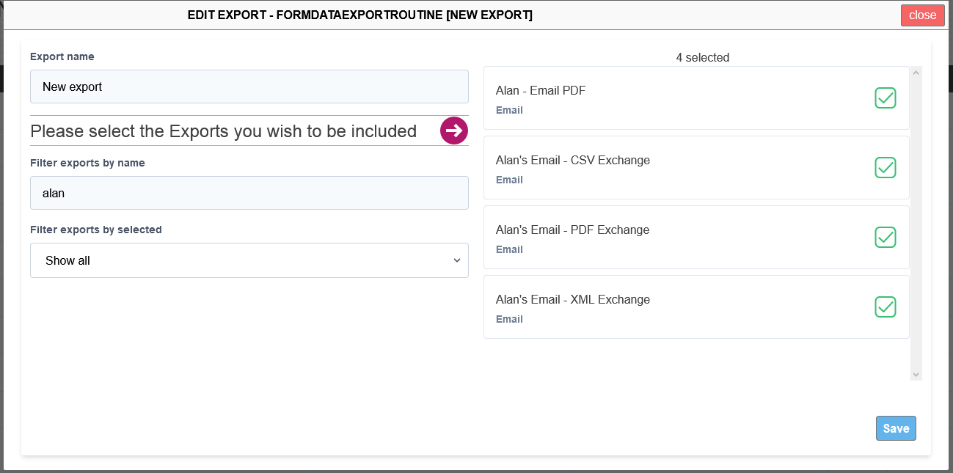Click the scrollbar up arrow in exports list
Screen dimensions: 953x473
916,72
